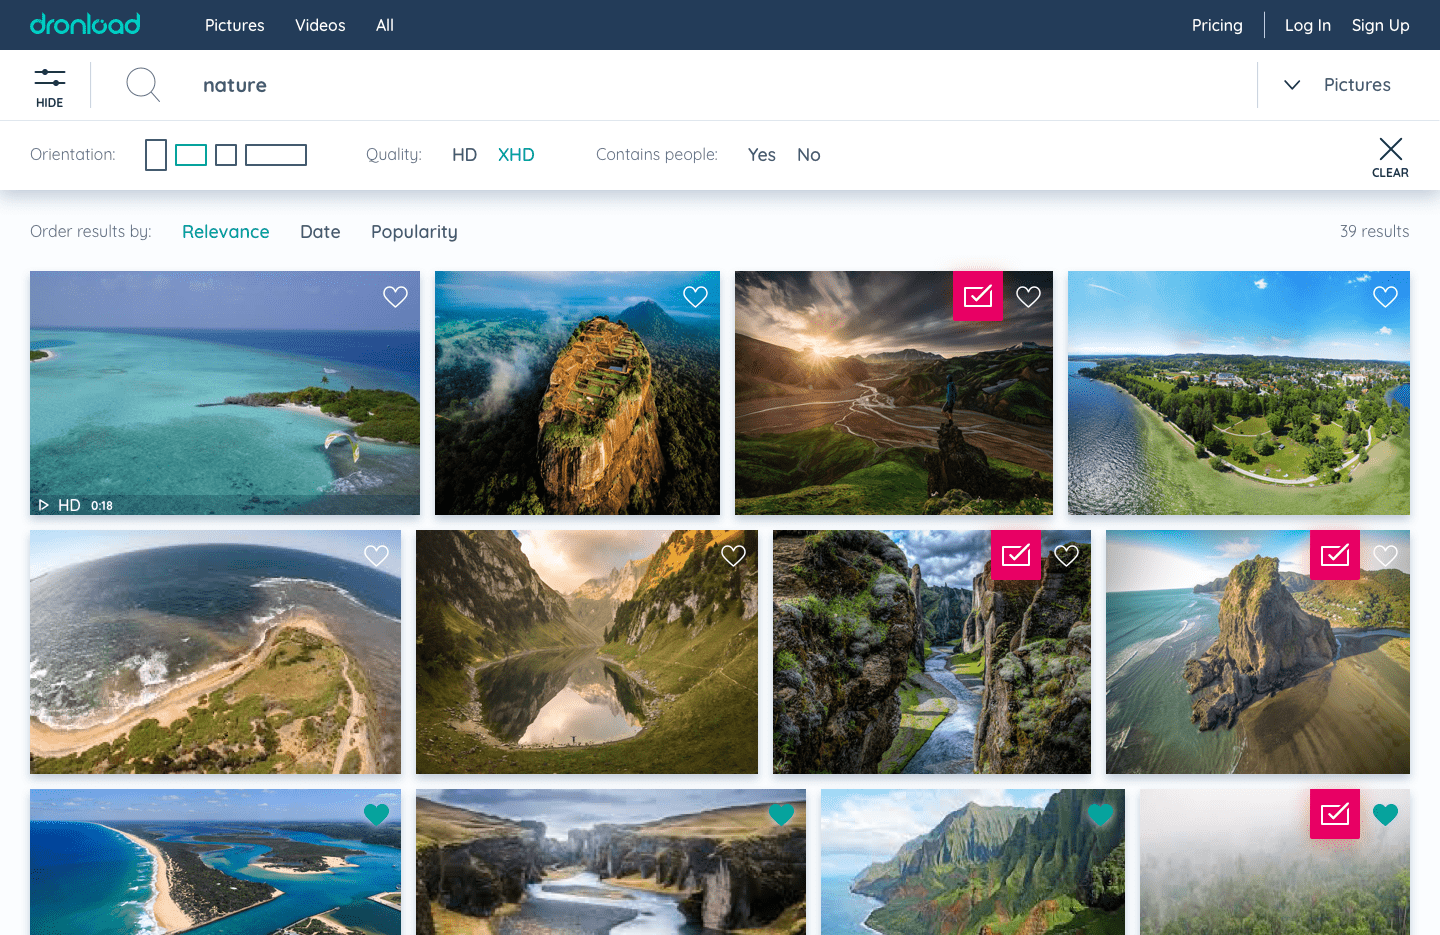Viewport: 1440px width, 935px height.
Task: Unfavorite the winding canyon river picture
Action: point(782,815)
